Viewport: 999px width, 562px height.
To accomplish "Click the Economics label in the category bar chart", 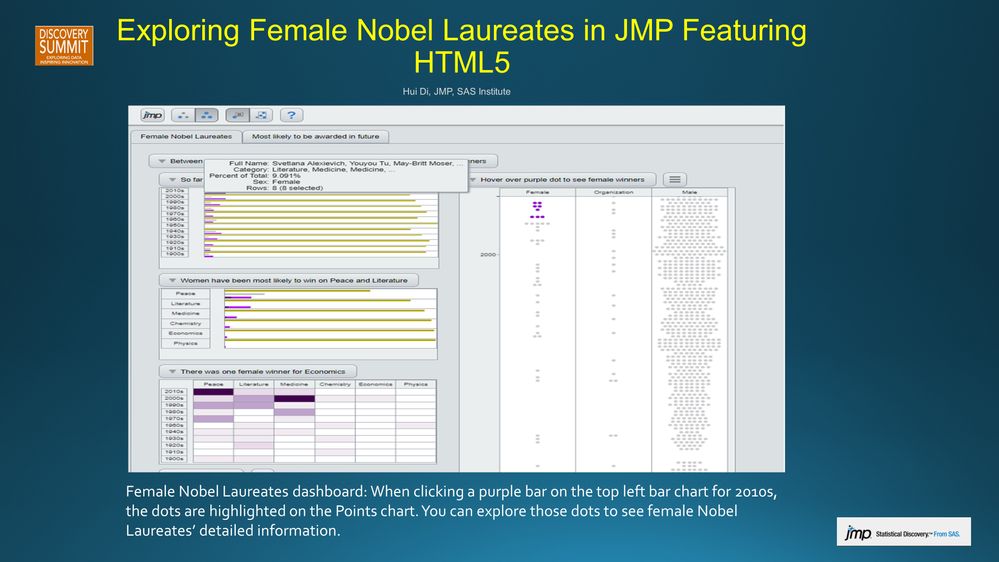I will [x=185, y=333].
